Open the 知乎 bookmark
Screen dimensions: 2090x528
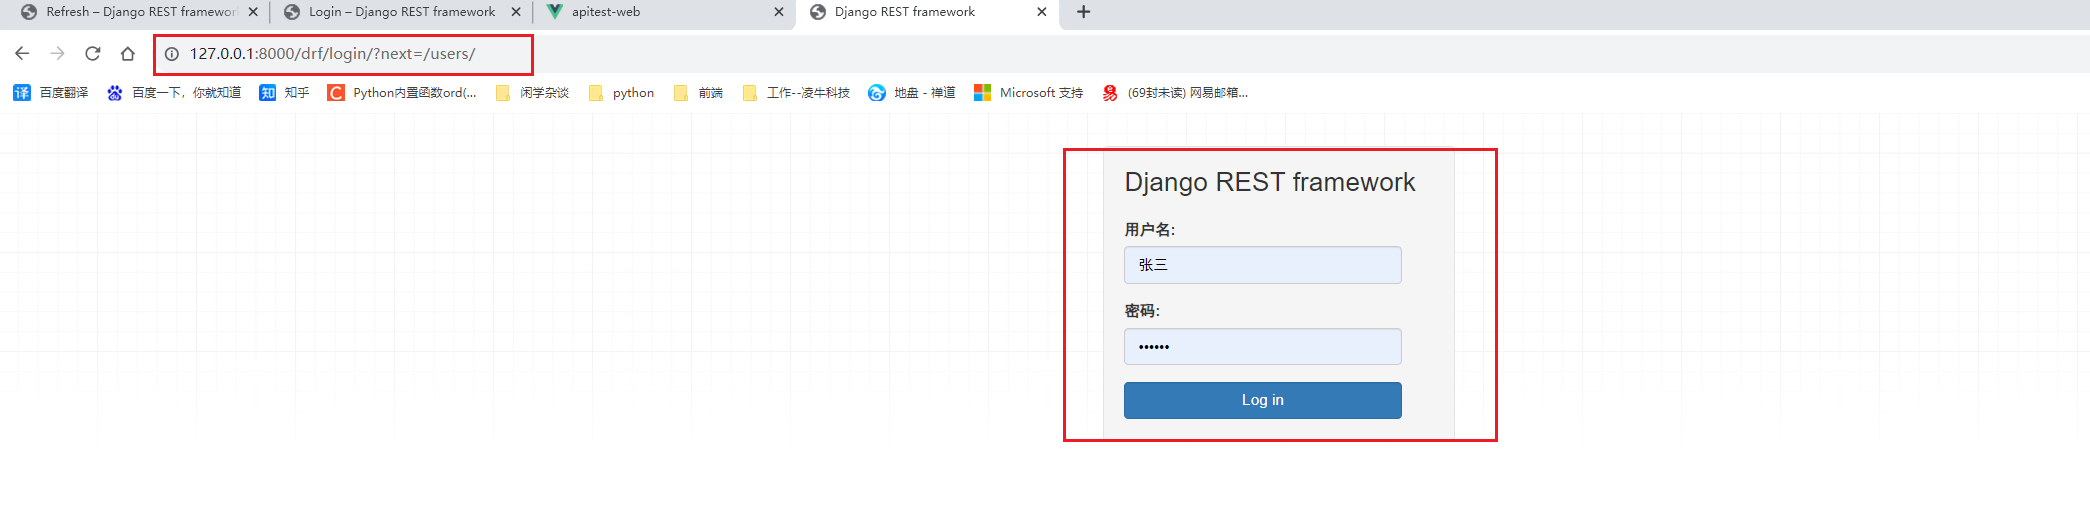[x=284, y=93]
